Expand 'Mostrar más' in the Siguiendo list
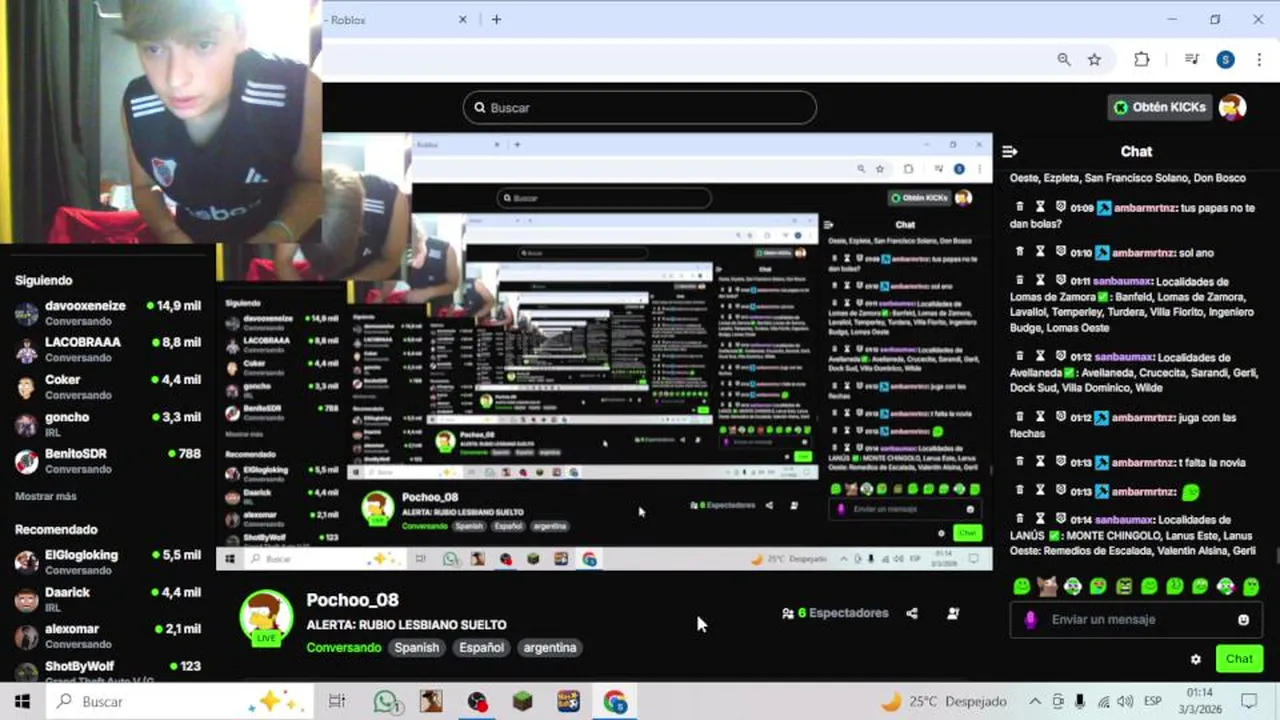The image size is (1280, 720). coord(46,496)
